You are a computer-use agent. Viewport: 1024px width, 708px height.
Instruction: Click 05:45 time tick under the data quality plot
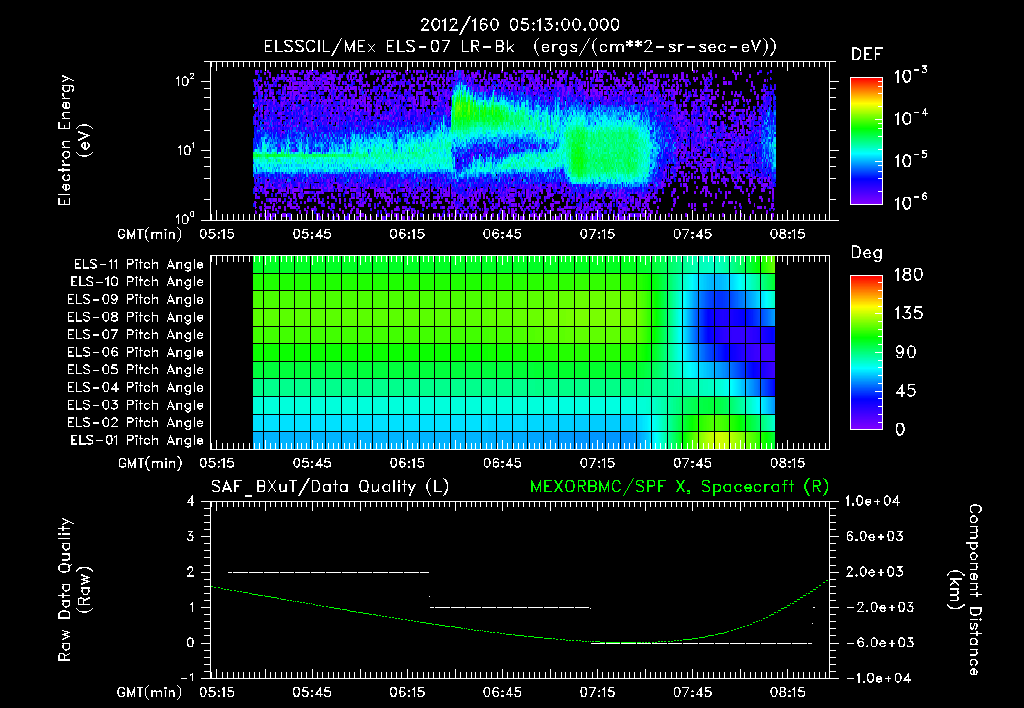[x=312, y=692]
